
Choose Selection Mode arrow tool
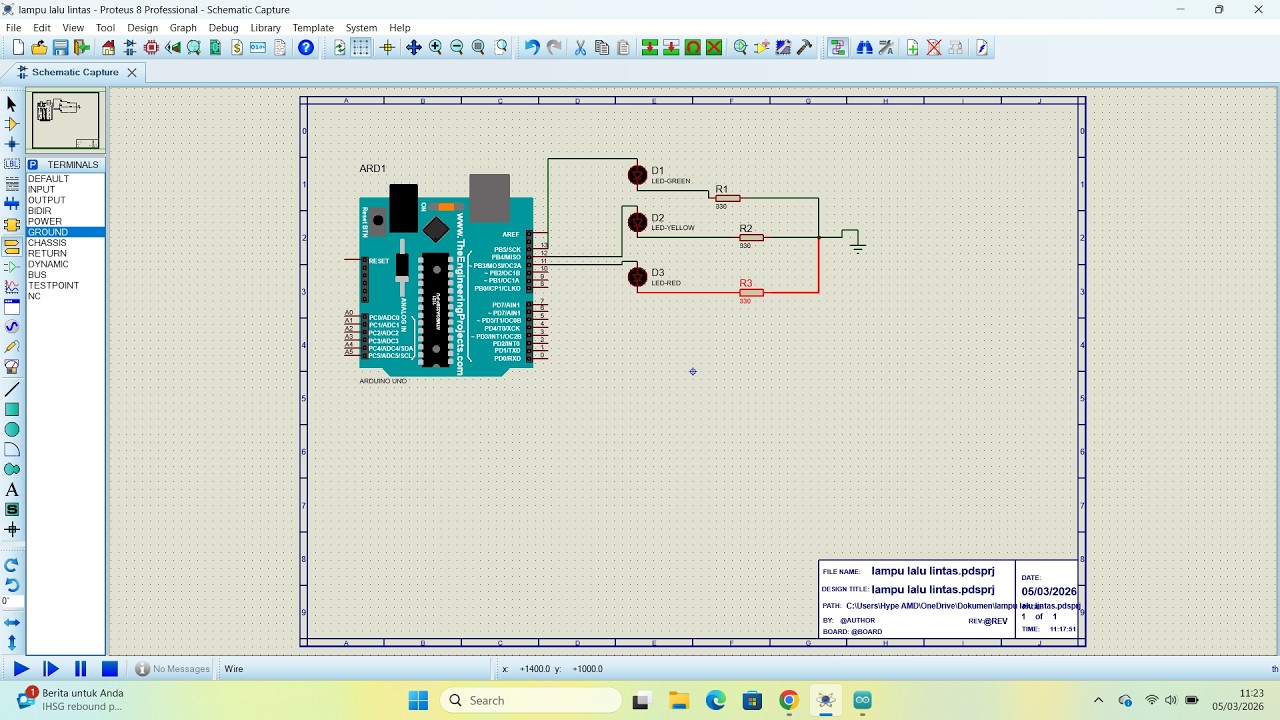pos(12,104)
